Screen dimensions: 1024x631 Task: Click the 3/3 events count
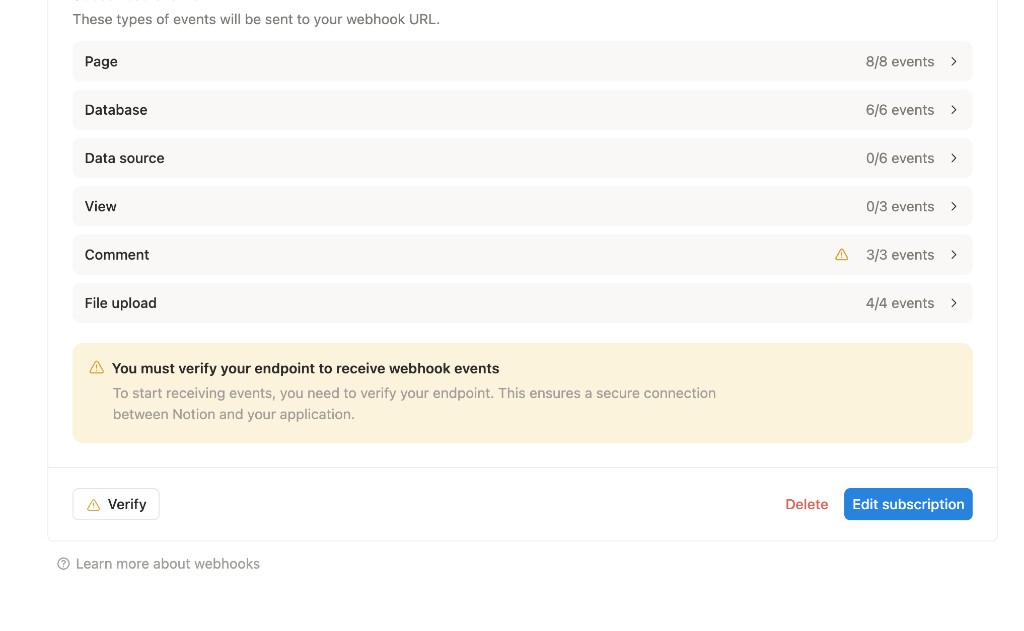coord(900,255)
